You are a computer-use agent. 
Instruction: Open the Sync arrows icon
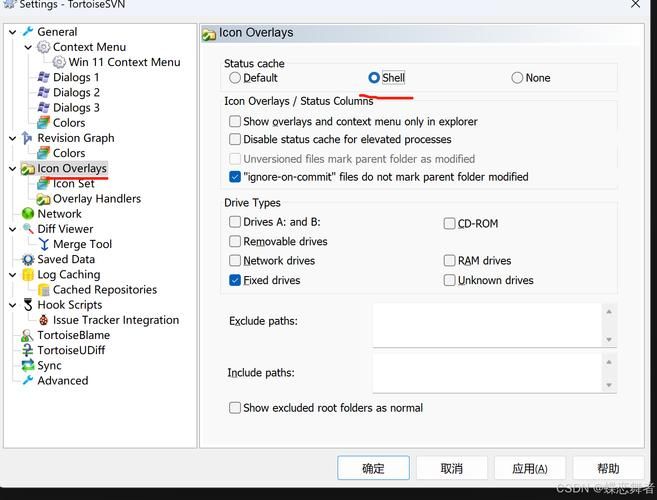coord(28,365)
